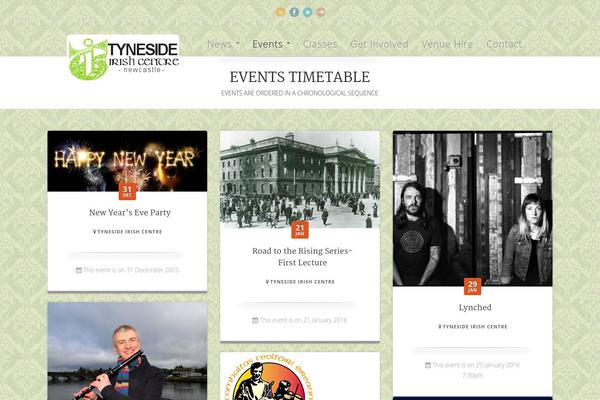600x400 pixels.
Task: Click the 31 Dec date badge
Action: [127, 191]
